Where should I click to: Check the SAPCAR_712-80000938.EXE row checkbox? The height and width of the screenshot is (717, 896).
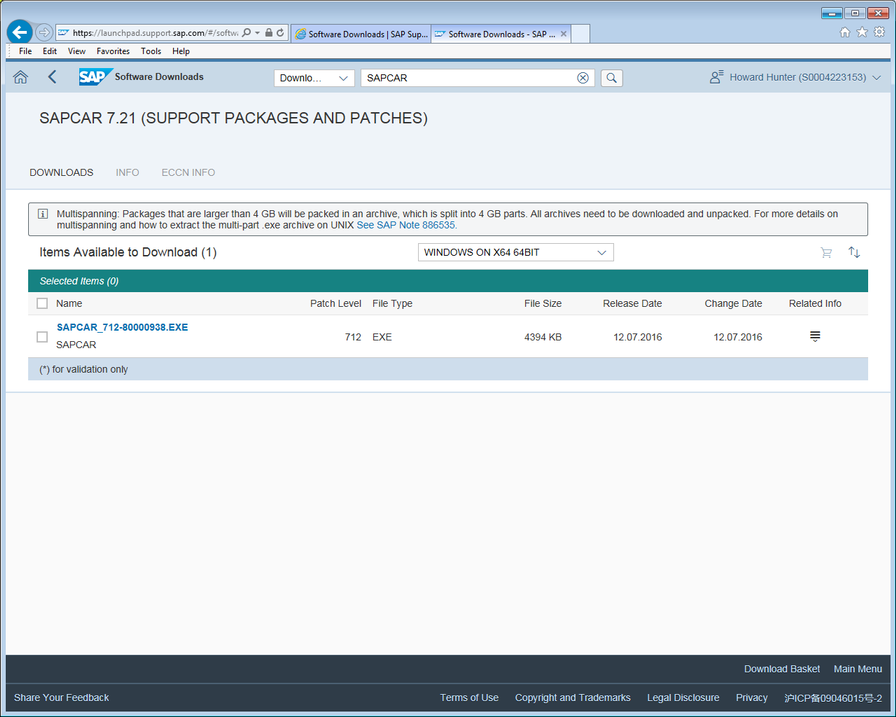42,337
